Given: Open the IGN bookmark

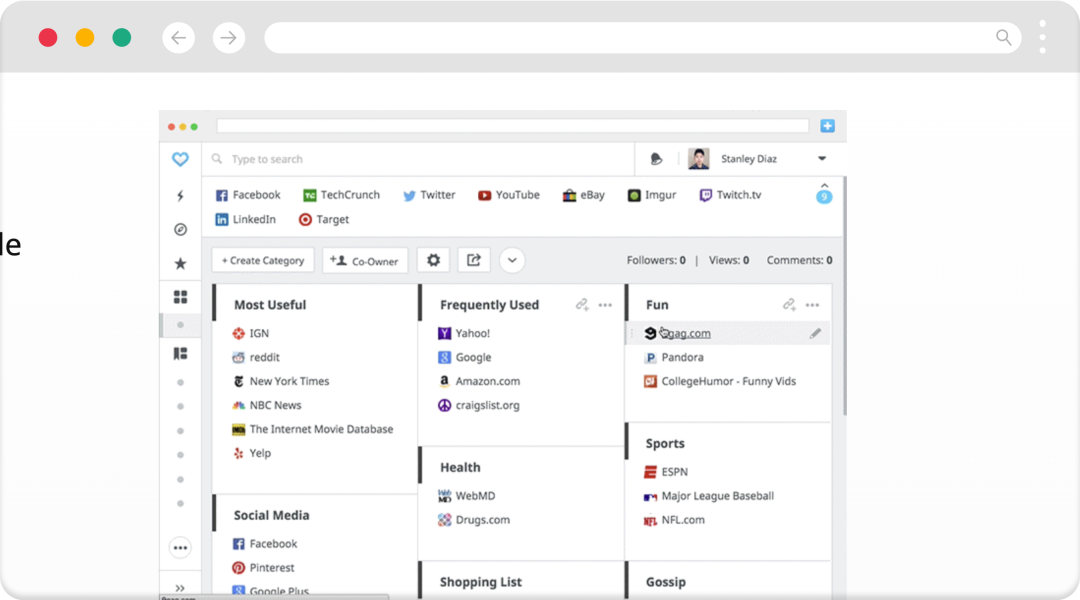Looking at the screenshot, I should pos(251,333).
